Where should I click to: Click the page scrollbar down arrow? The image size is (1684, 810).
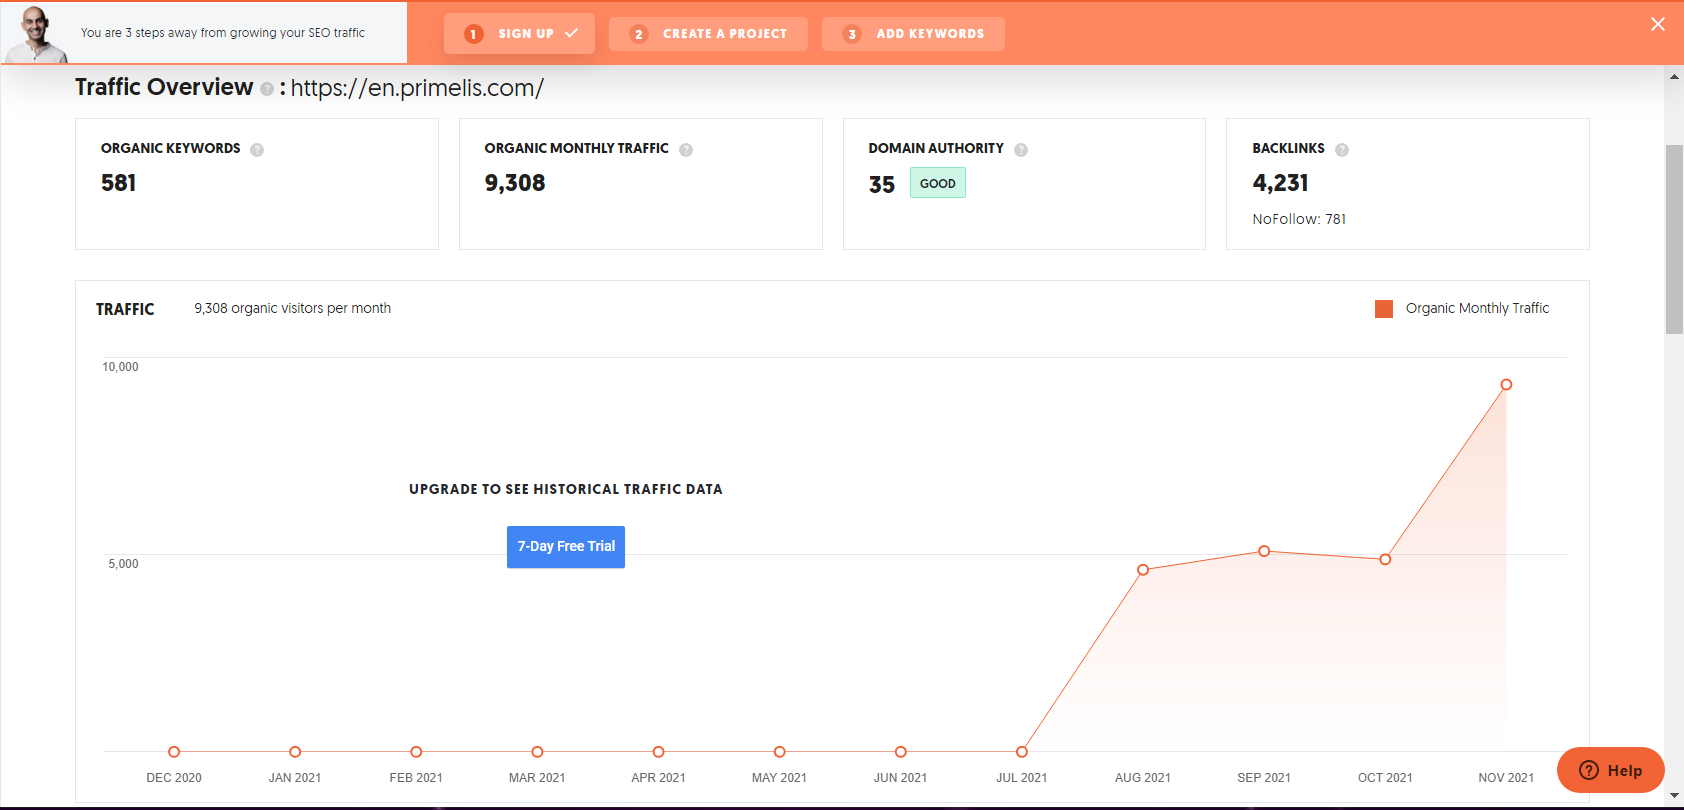click(1674, 796)
